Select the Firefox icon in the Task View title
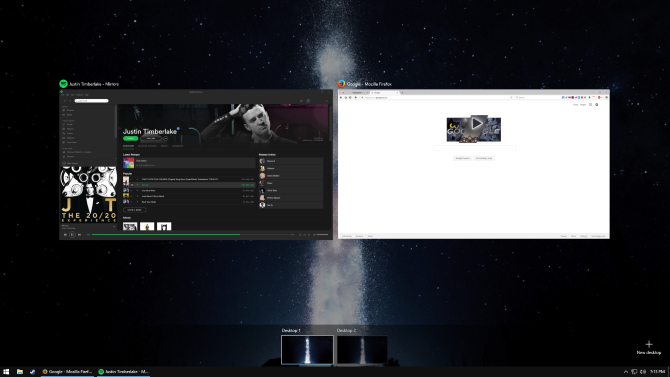The height and width of the screenshot is (377, 670). pyautogui.click(x=341, y=84)
